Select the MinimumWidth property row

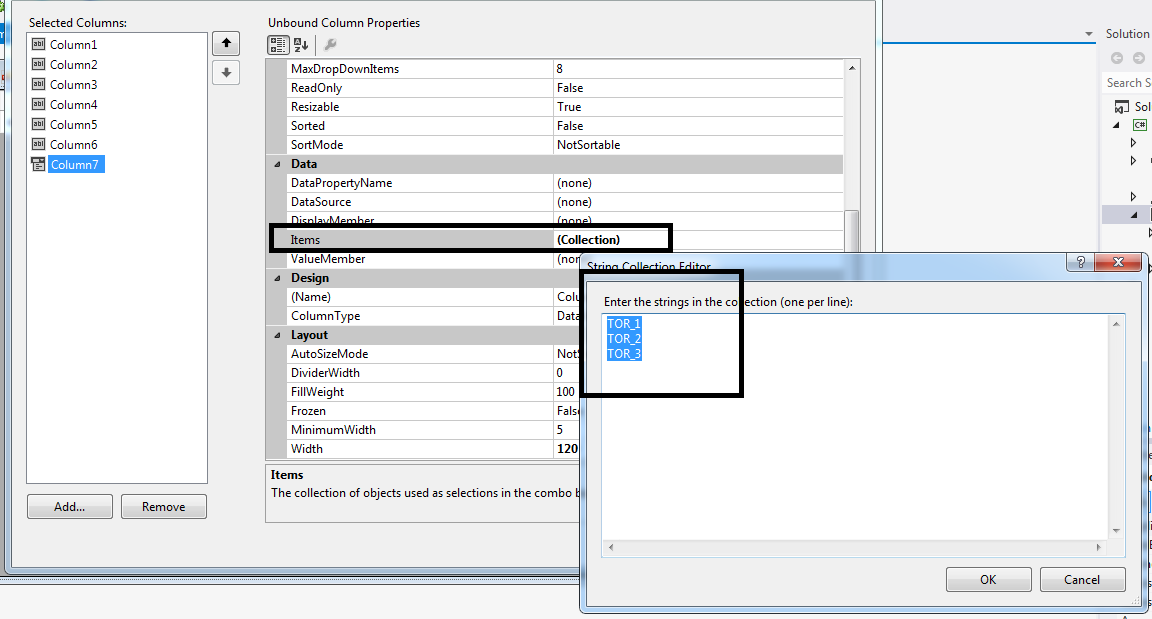click(433, 430)
